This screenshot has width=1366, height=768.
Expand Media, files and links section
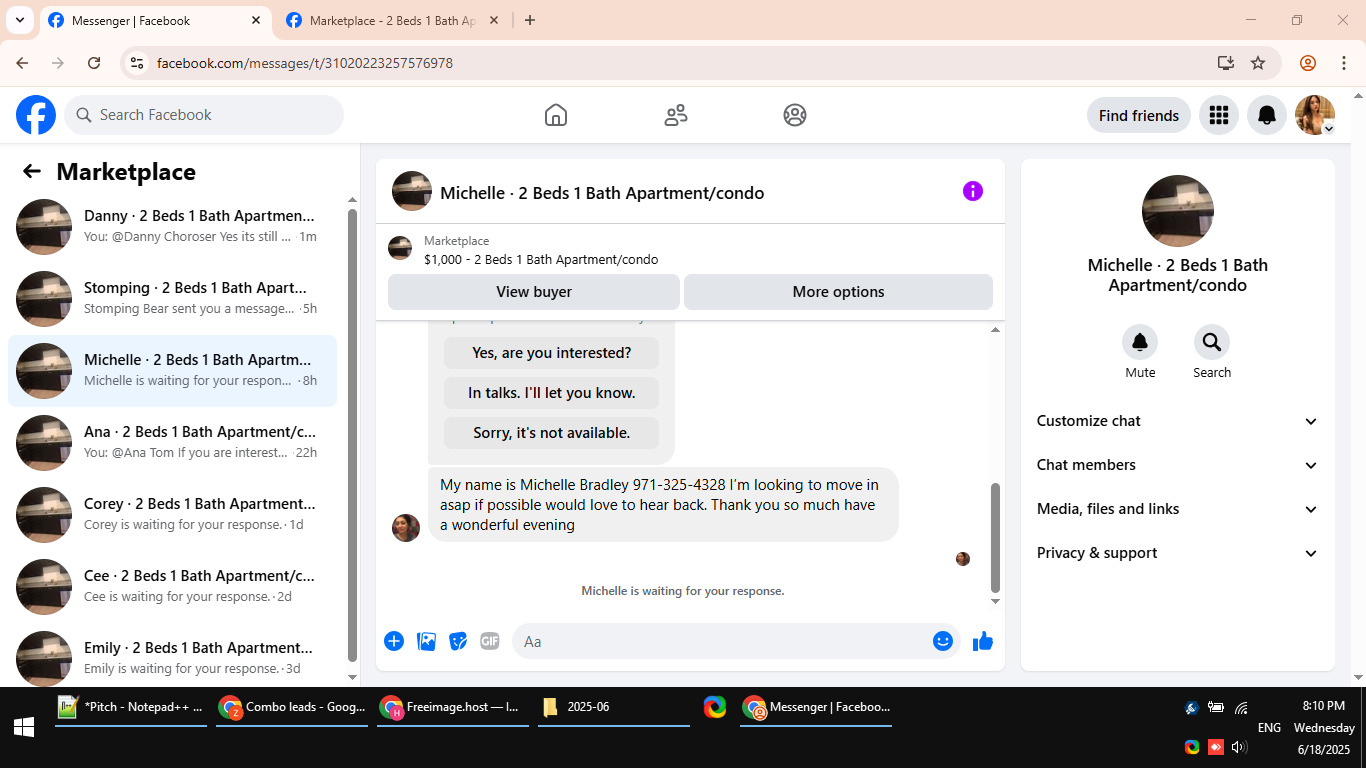[x=1178, y=509]
